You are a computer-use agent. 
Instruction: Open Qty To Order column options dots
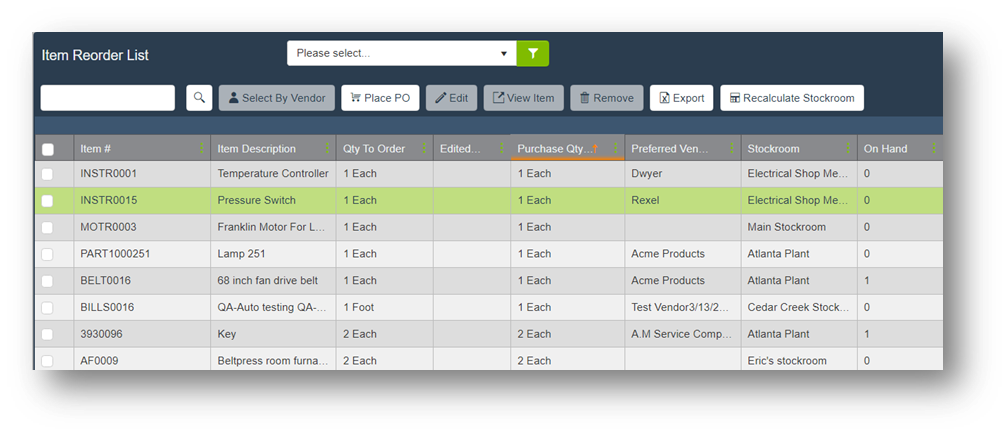pos(425,149)
